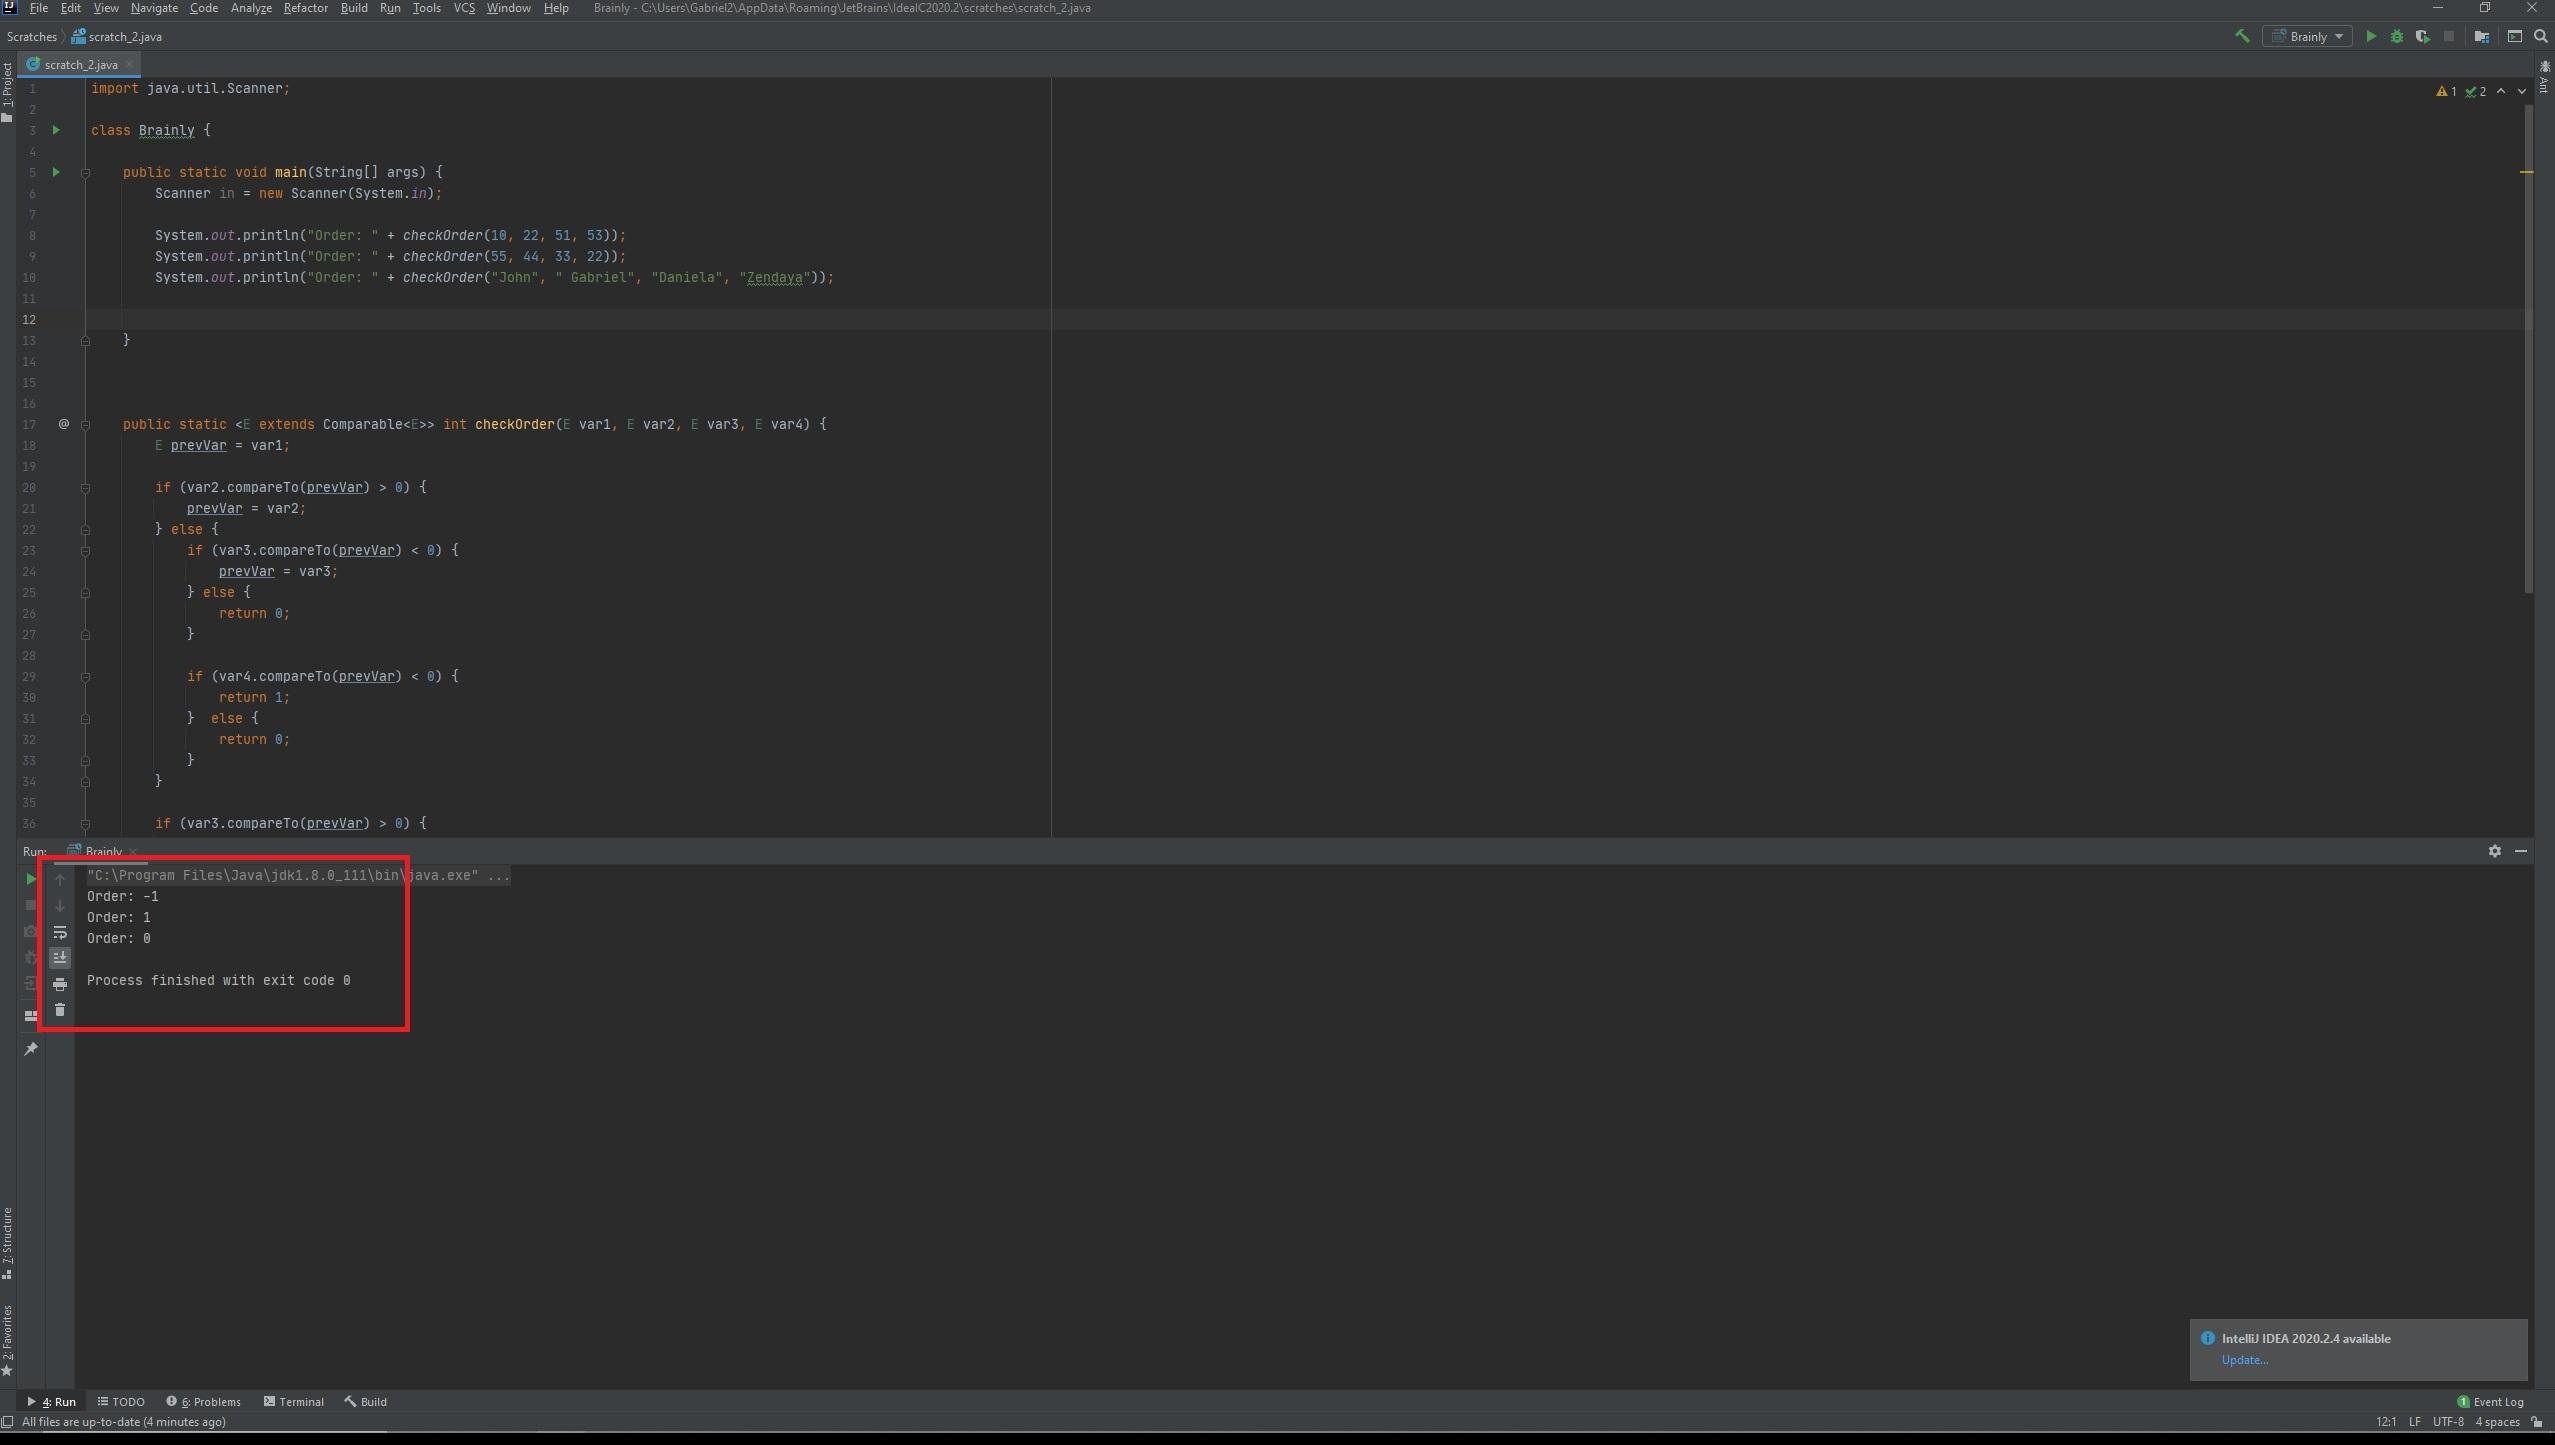This screenshot has width=2555, height=1445.
Task: Click the green Debug bug icon
Action: 2396,36
